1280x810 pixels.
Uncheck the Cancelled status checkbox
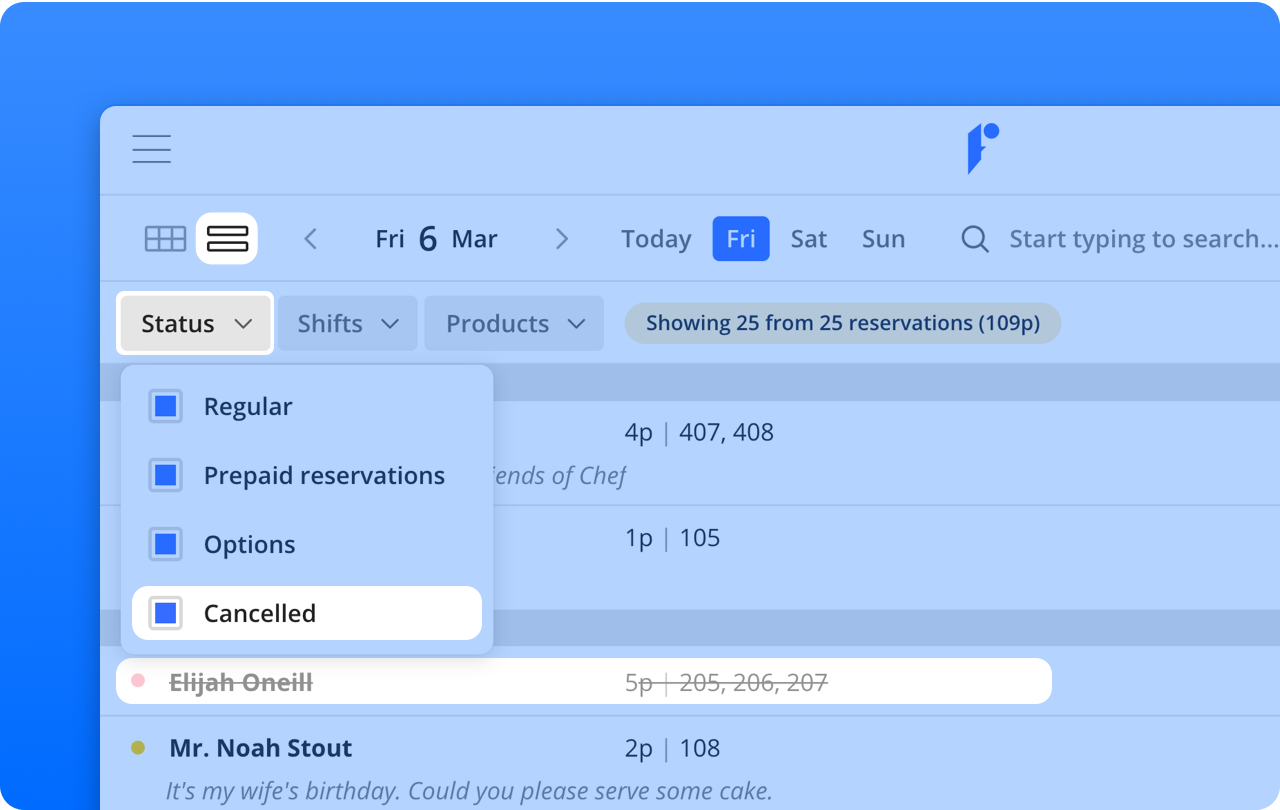(x=166, y=613)
